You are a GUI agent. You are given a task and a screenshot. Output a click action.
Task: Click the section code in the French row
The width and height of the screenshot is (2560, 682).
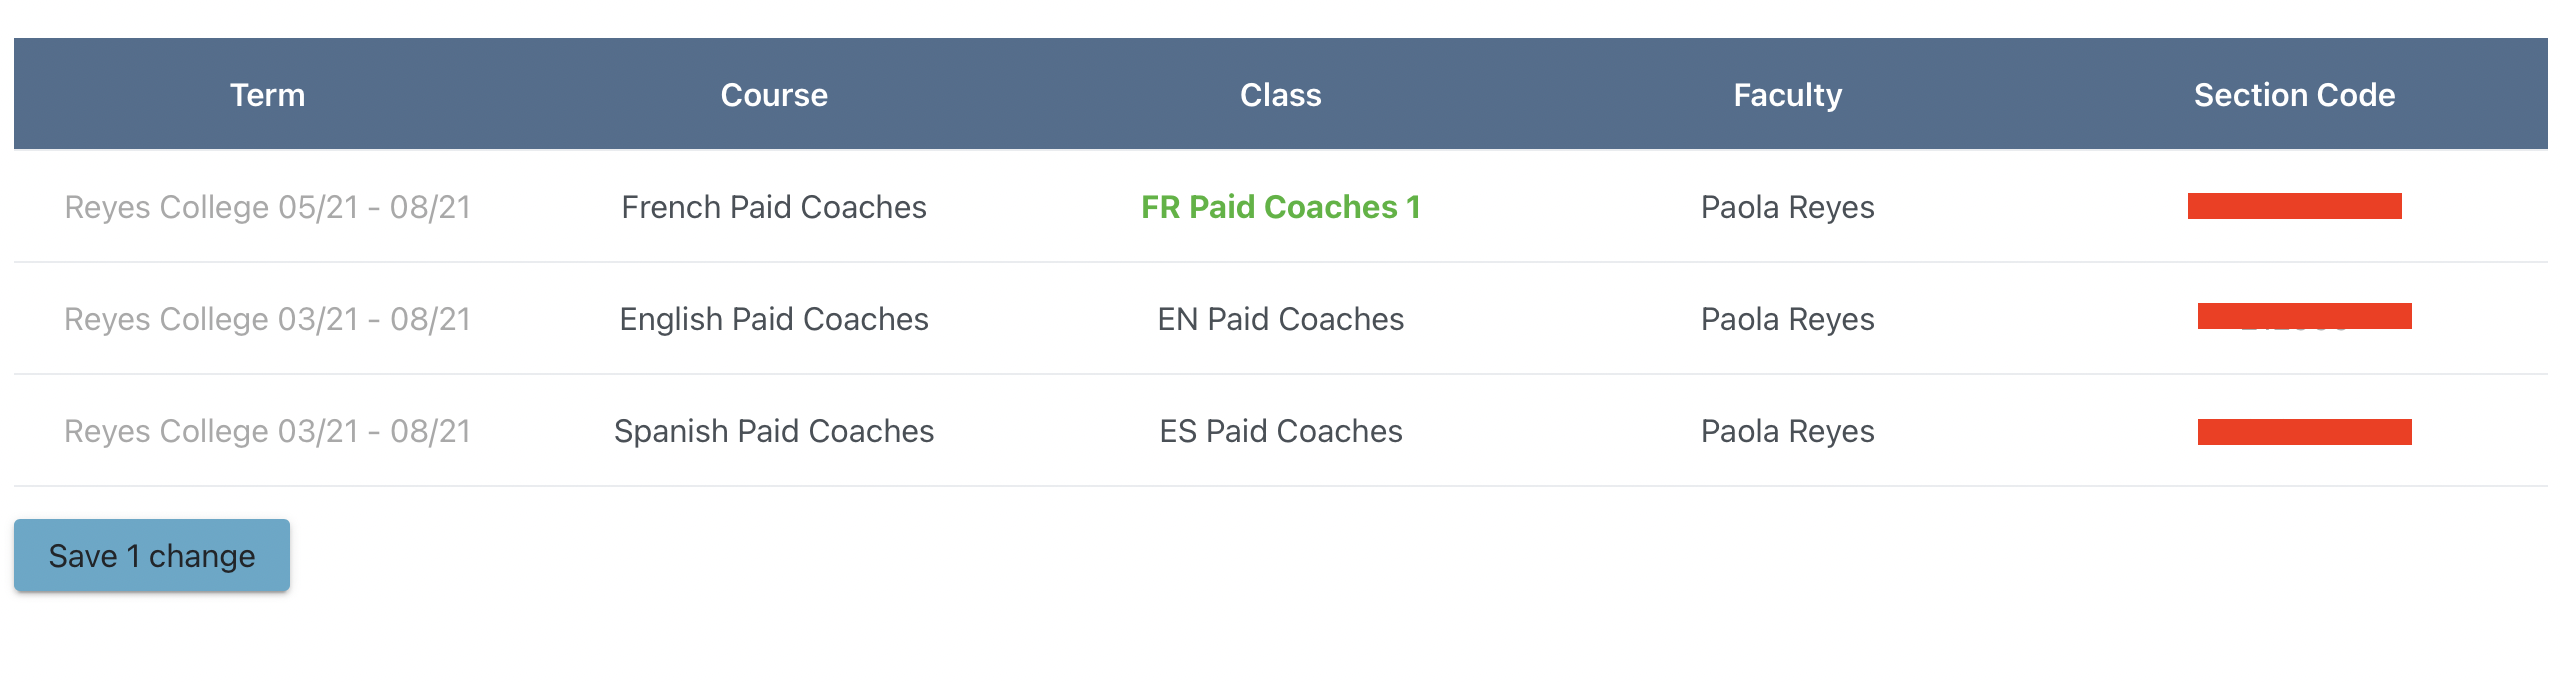point(2294,206)
